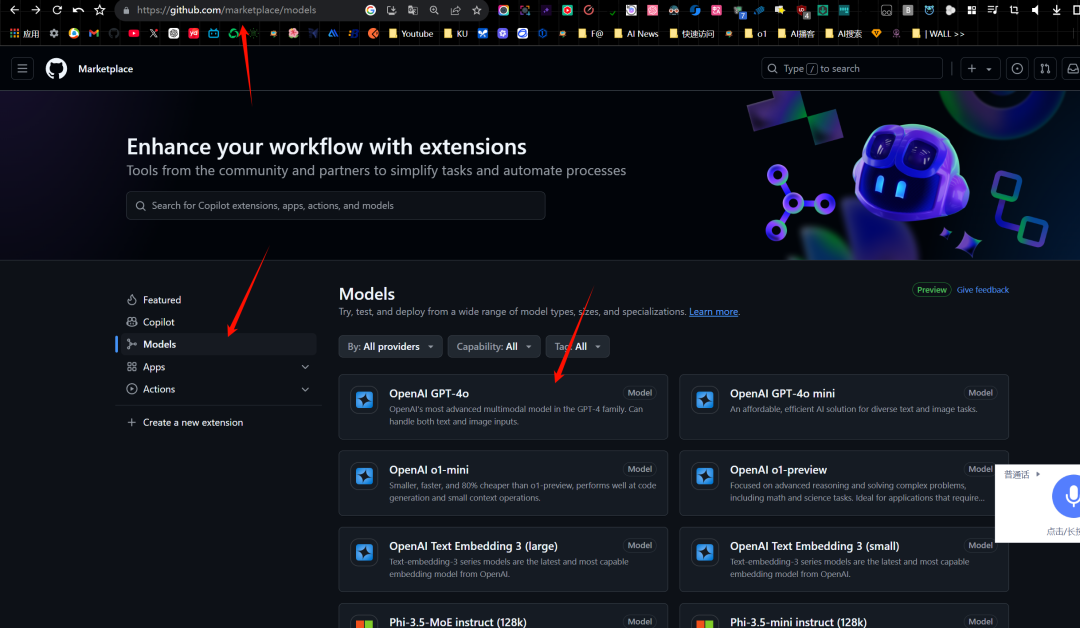This screenshot has width=1080, height=628.
Task: Click the OpenAI GPT-4o model icon
Action: pyautogui.click(x=364, y=399)
